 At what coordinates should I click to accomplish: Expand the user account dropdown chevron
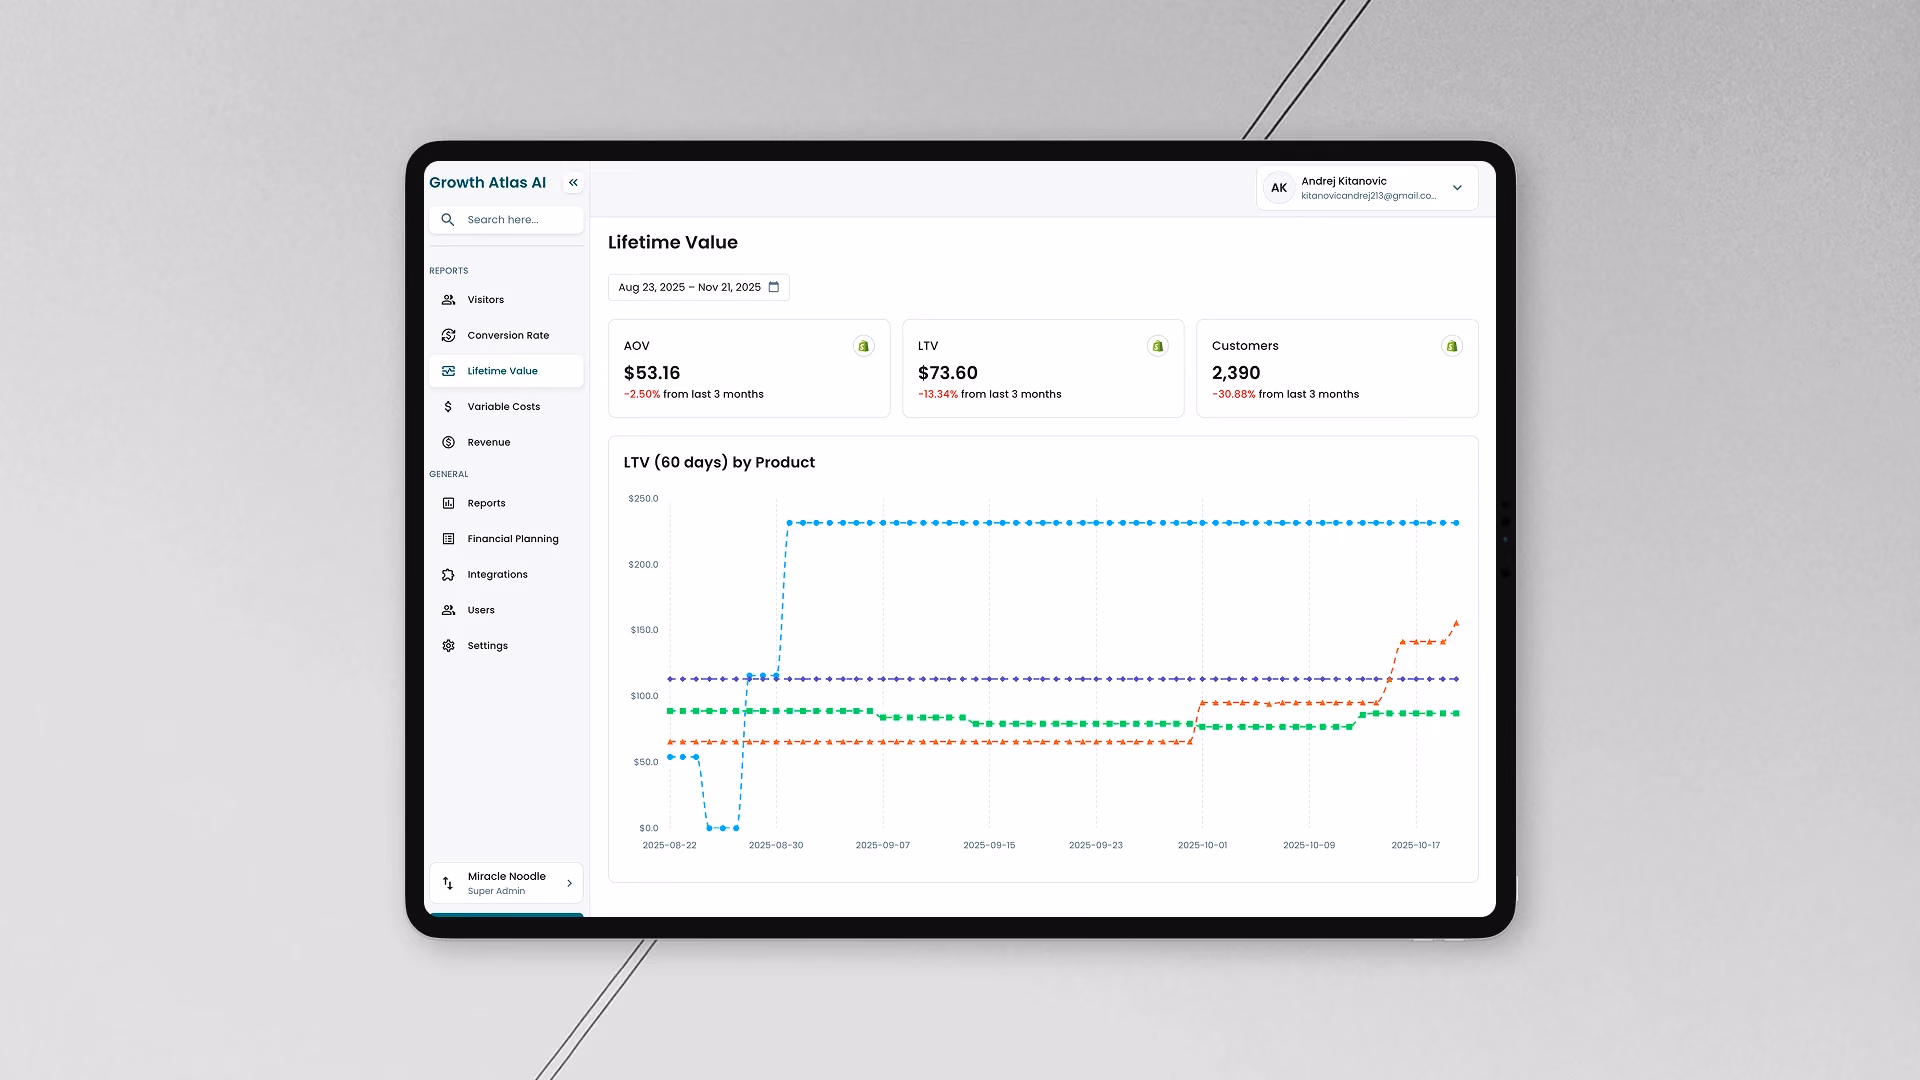(x=1457, y=188)
